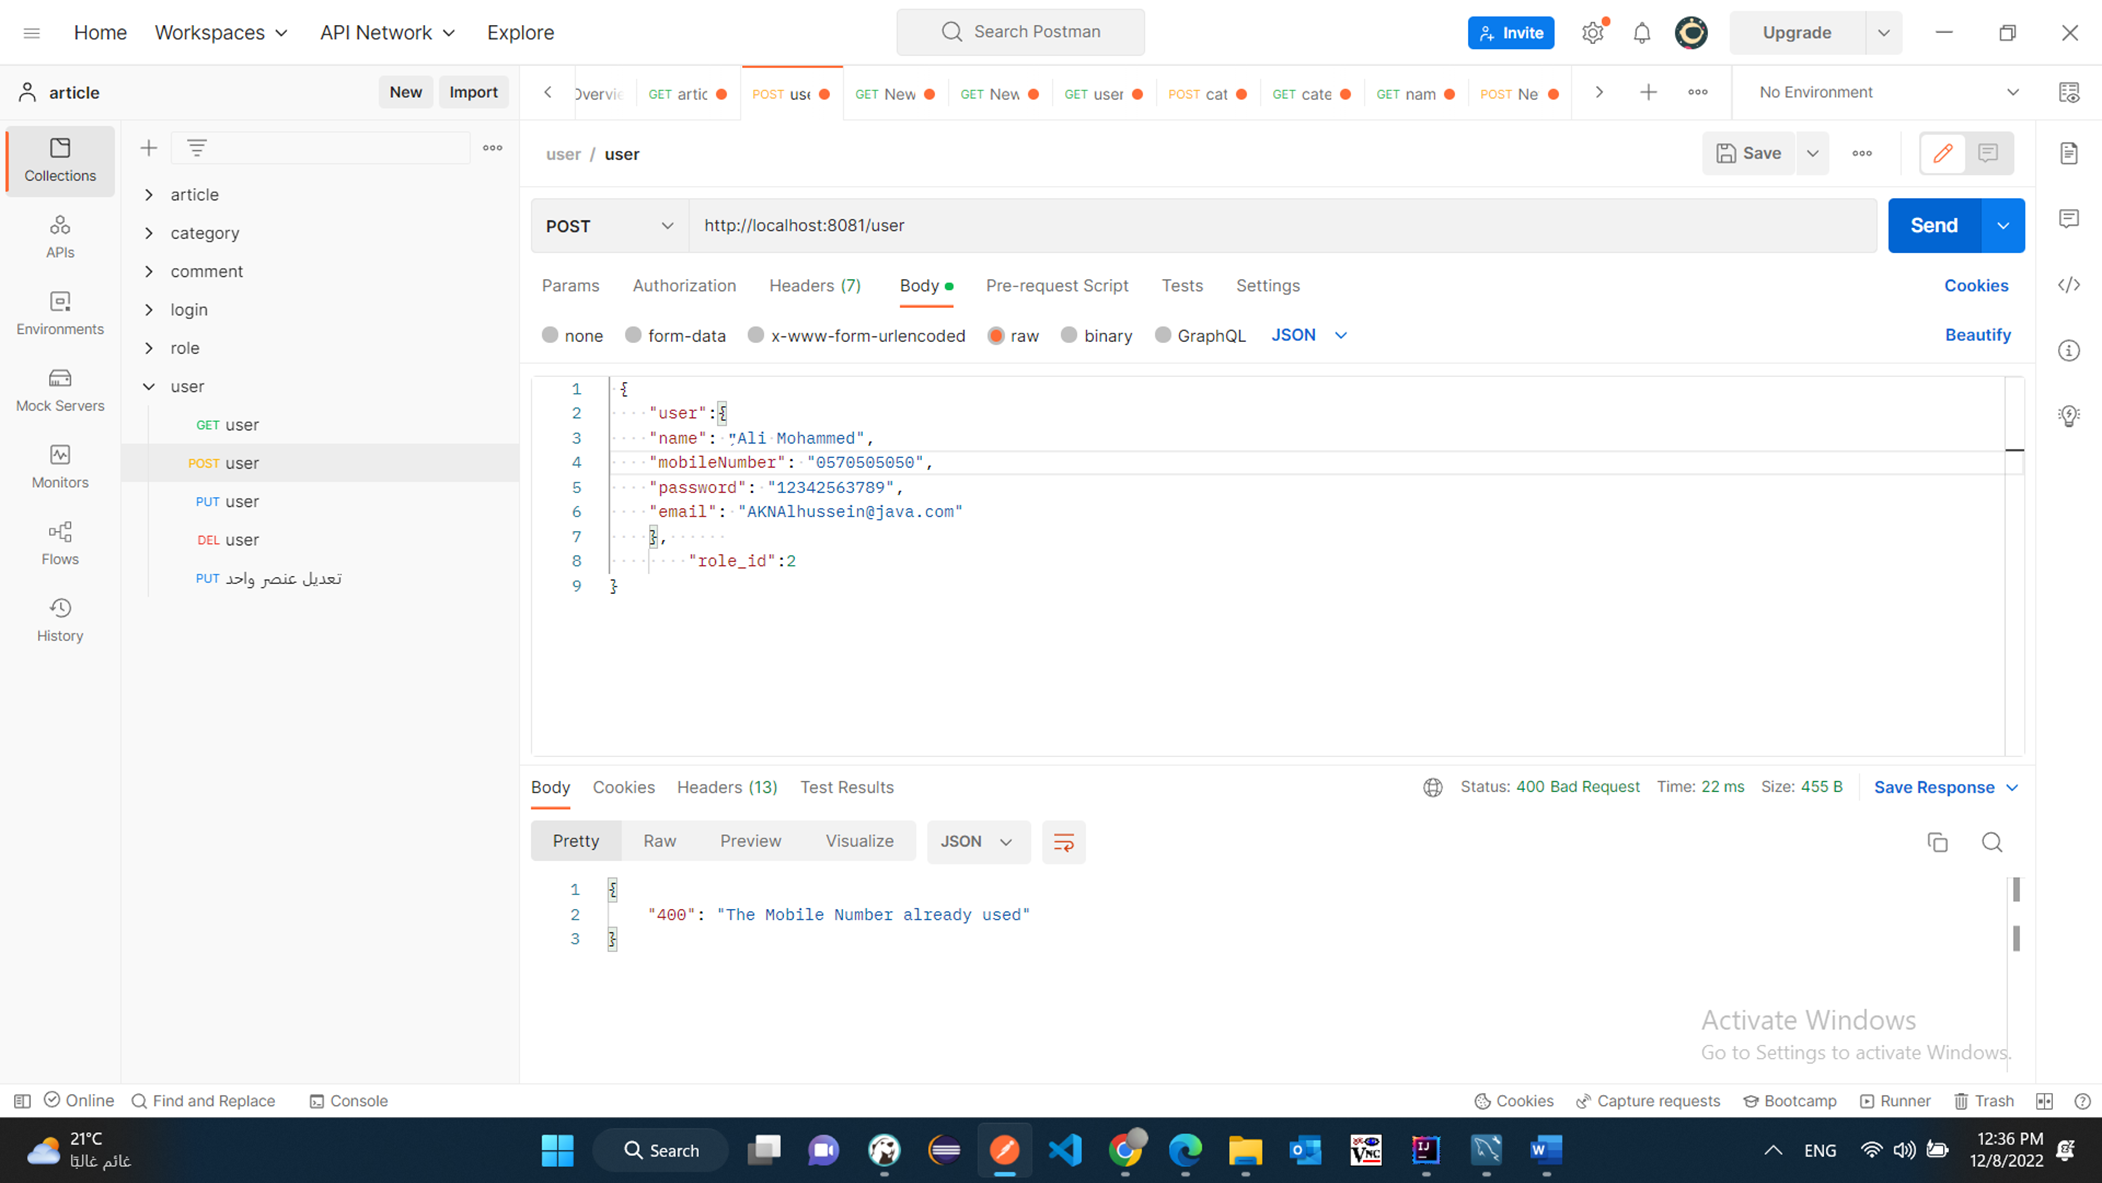The width and height of the screenshot is (2102, 1183).
Task: Click the edit pencil icon
Action: click(x=1942, y=153)
